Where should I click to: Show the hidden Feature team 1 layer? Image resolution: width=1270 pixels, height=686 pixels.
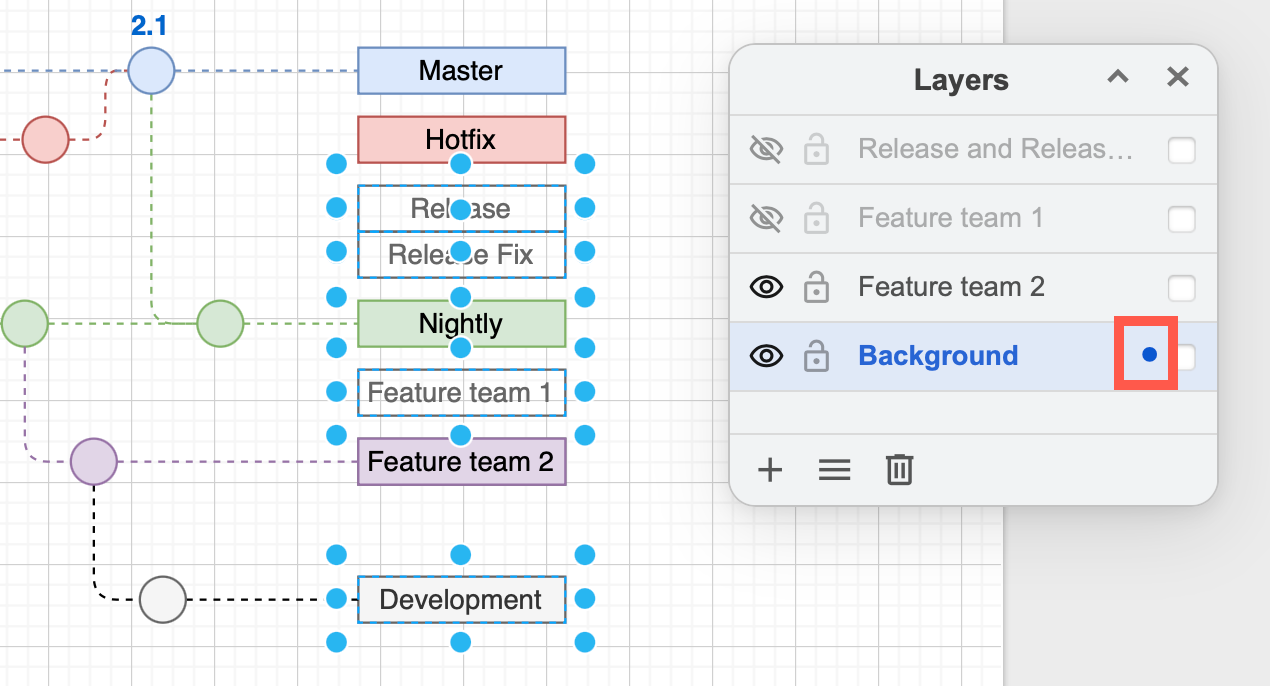[765, 218]
